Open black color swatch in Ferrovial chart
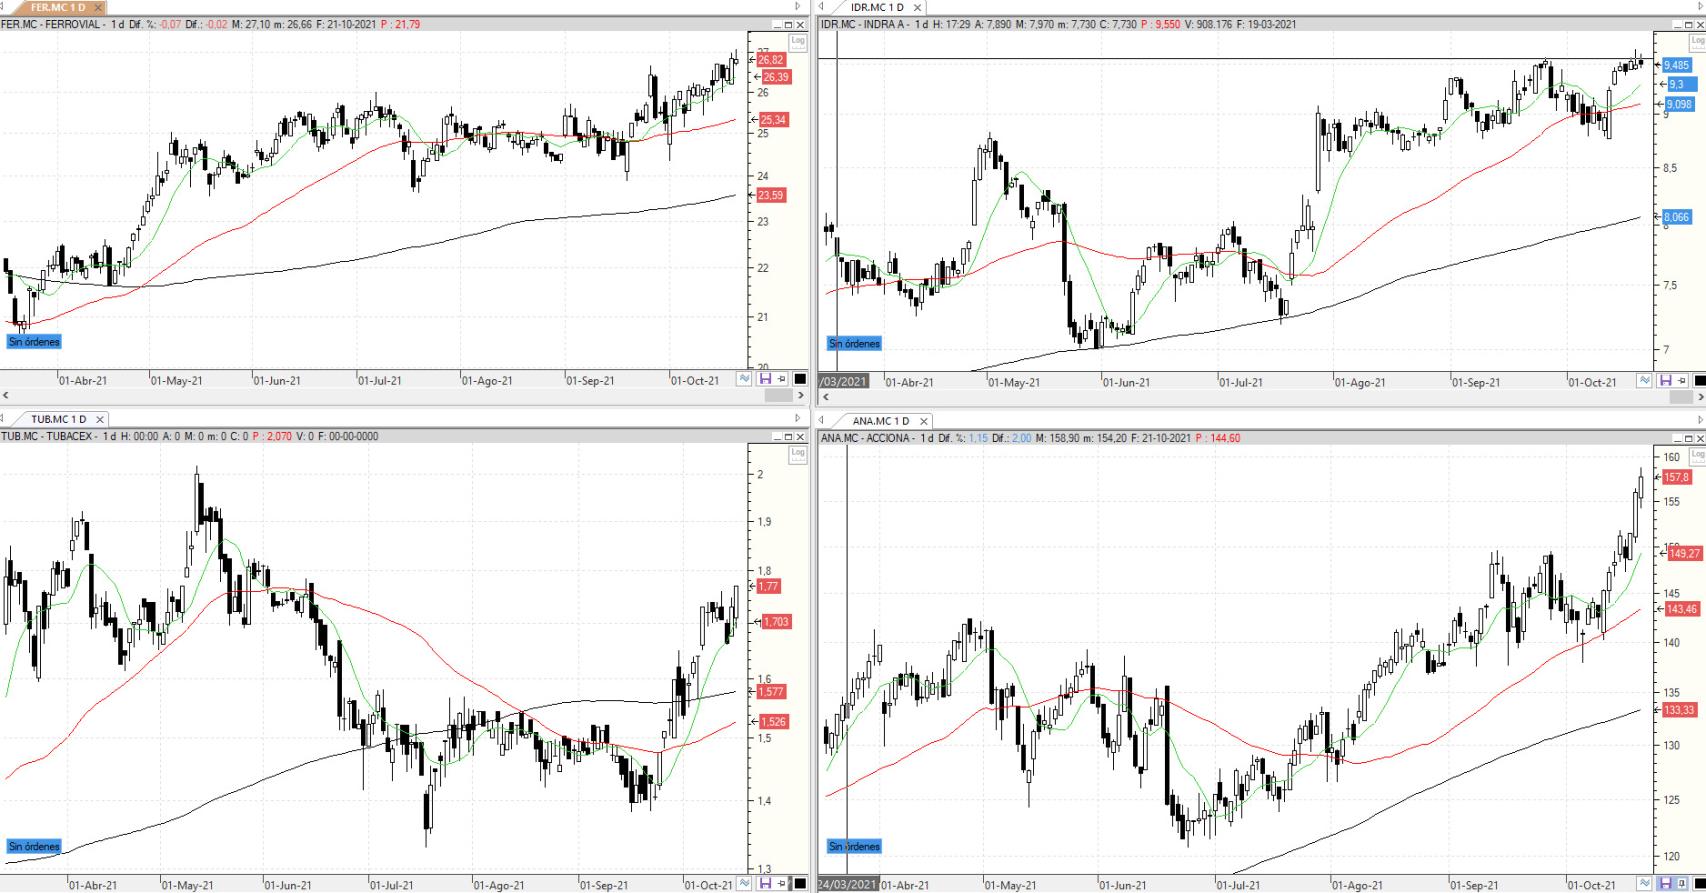 pos(800,380)
